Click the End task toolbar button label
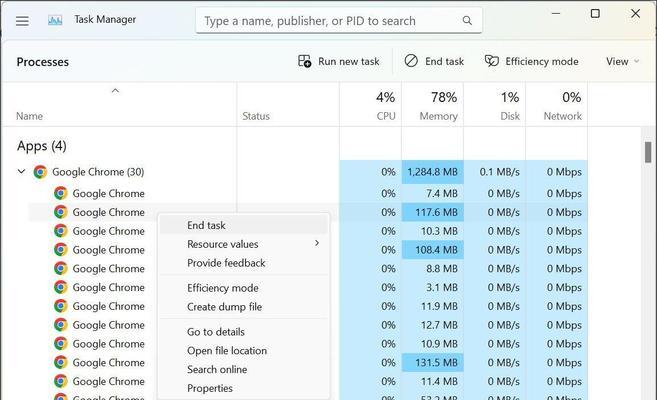 (x=444, y=62)
